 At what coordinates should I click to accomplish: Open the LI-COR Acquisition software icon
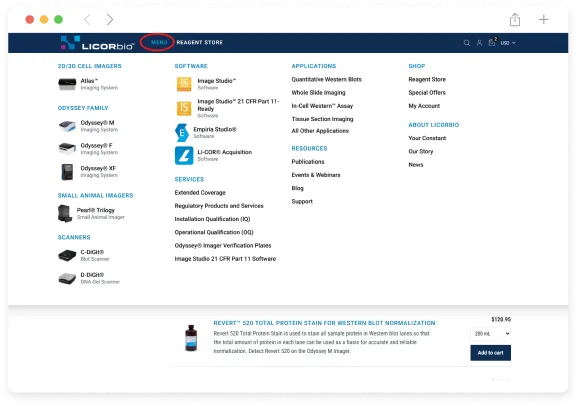pos(184,156)
